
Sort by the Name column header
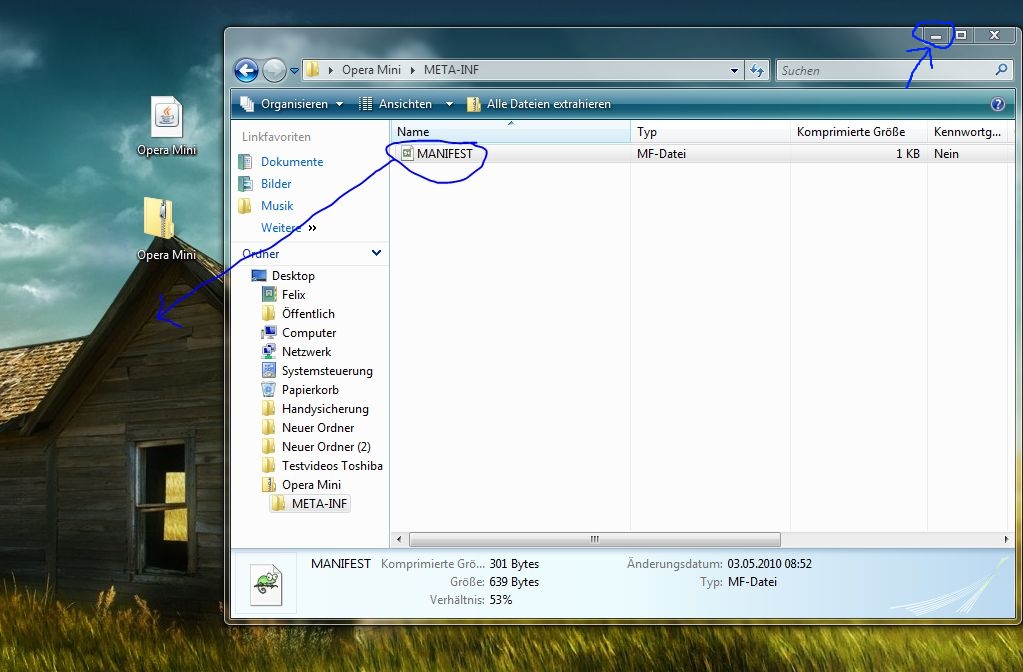pos(511,132)
